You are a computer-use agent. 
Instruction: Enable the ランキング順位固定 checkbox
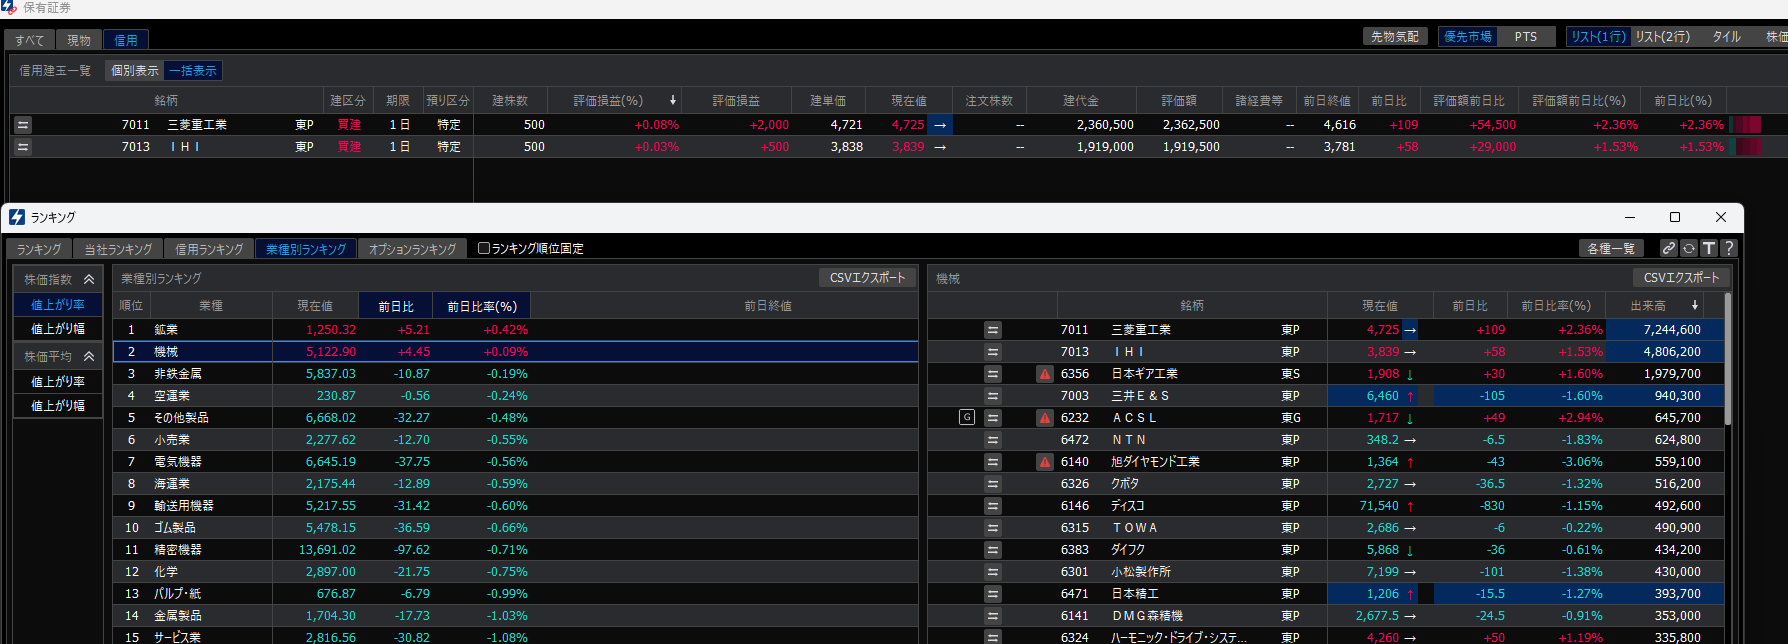484,248
